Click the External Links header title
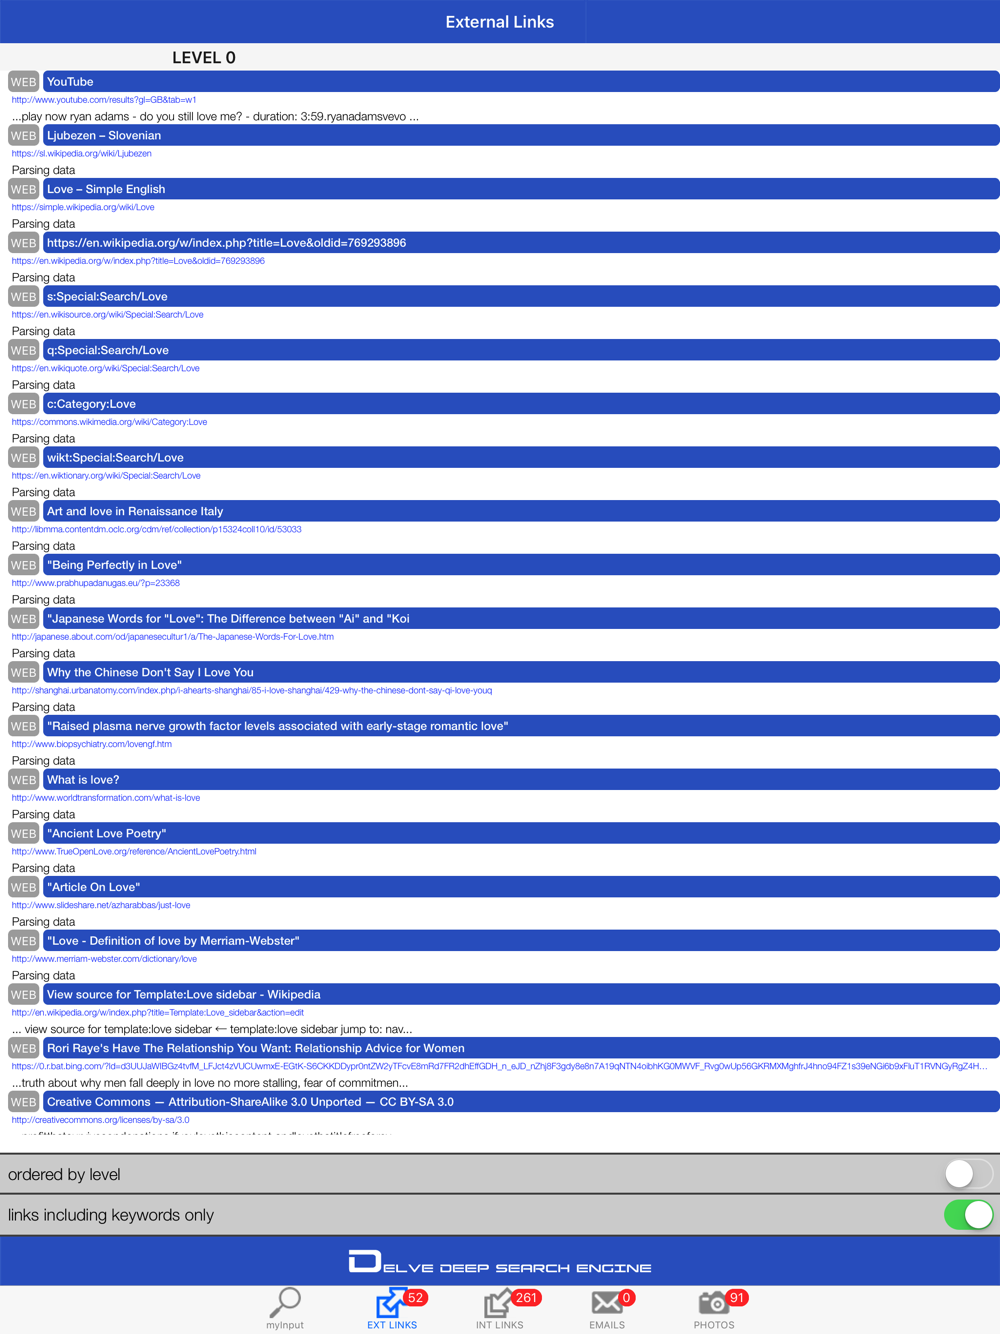1000x1334 pixels. 500,22
